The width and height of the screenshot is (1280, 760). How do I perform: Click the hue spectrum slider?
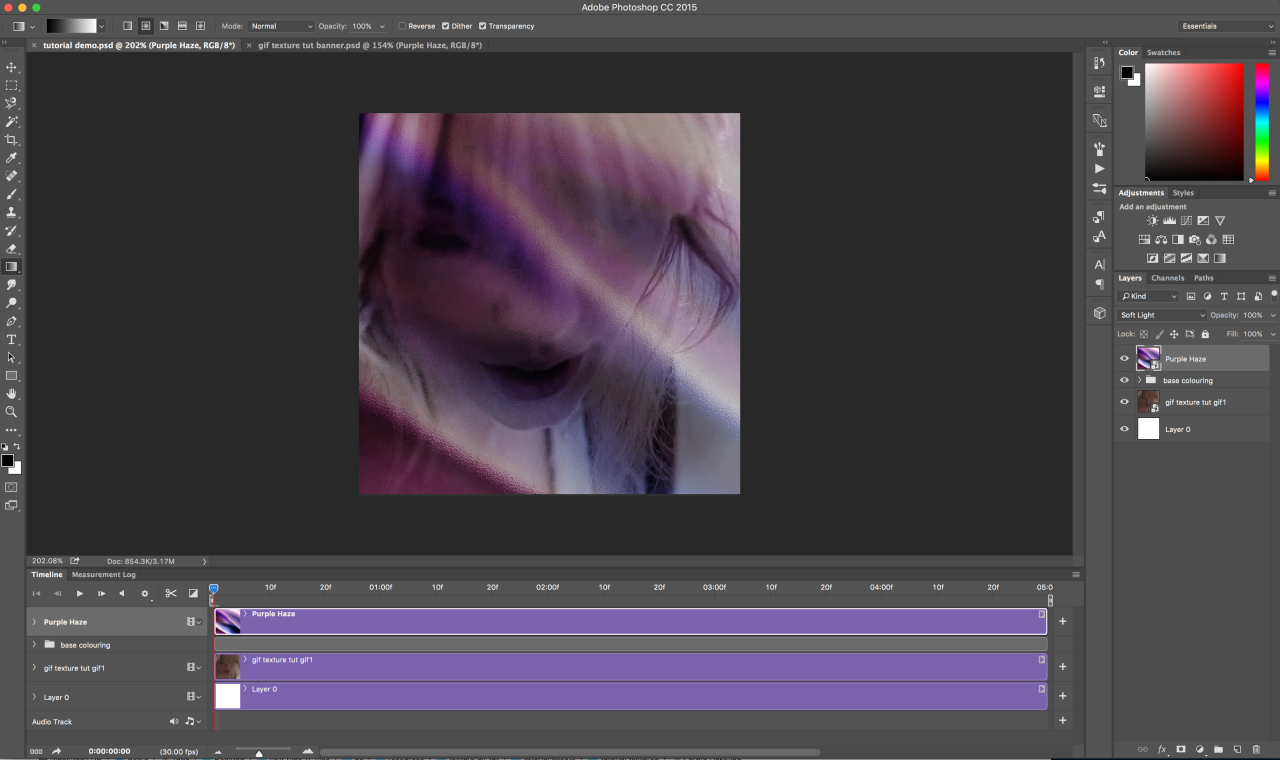click(x=1262, y=122)
